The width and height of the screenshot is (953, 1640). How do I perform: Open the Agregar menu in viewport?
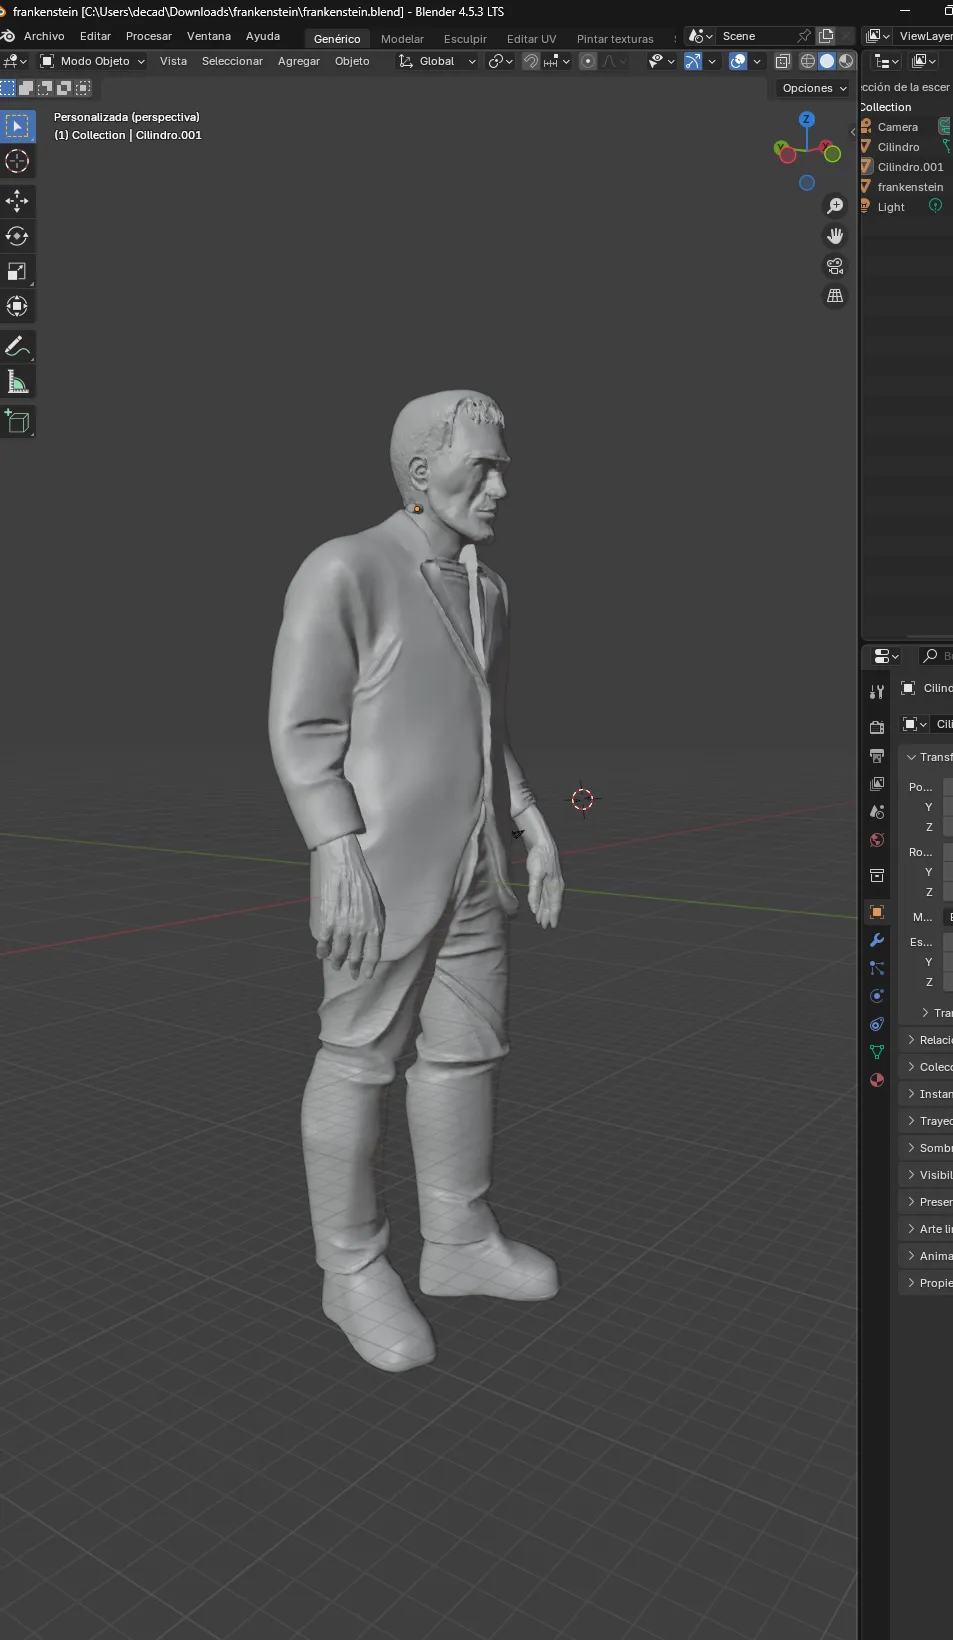(299, 61)
